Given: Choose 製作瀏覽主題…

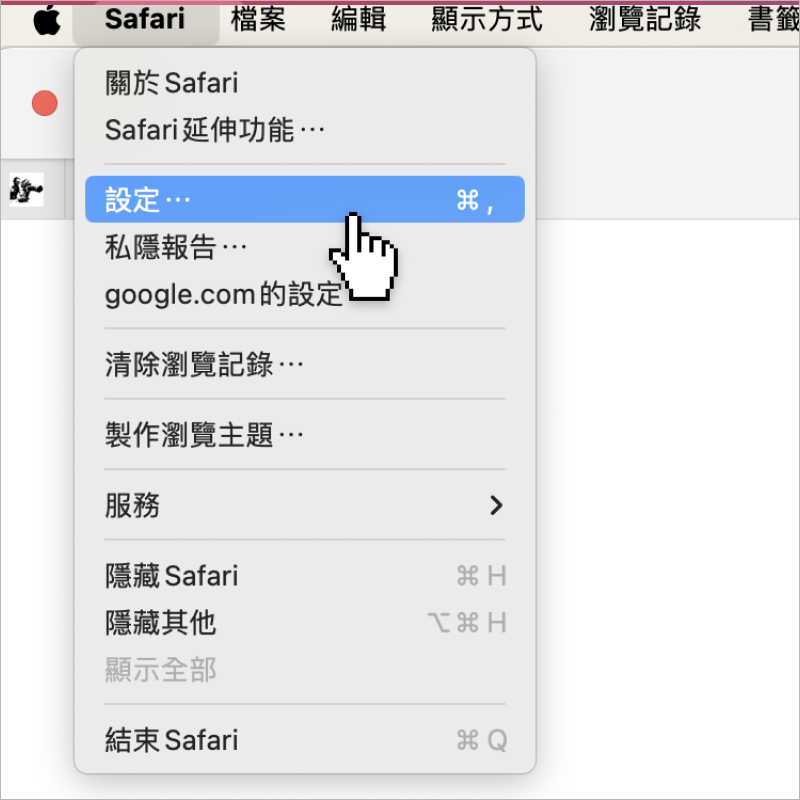Looking at the screenshot, I should [x=305, y=435].
